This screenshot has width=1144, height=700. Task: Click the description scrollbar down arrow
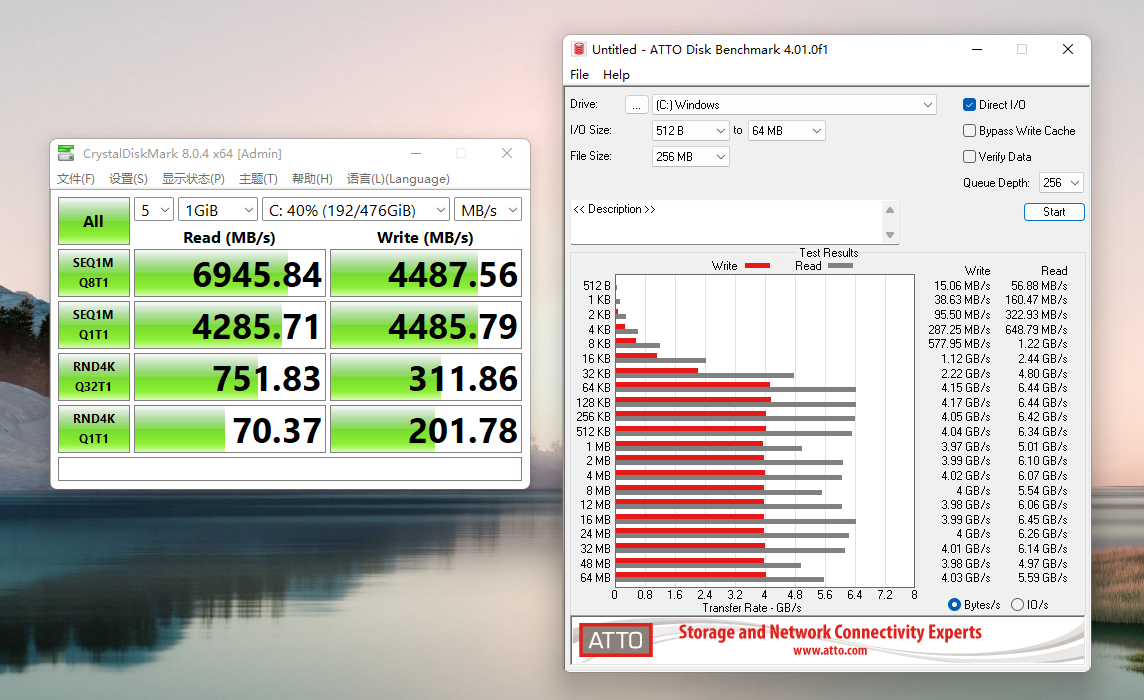(x=890, y=235)
